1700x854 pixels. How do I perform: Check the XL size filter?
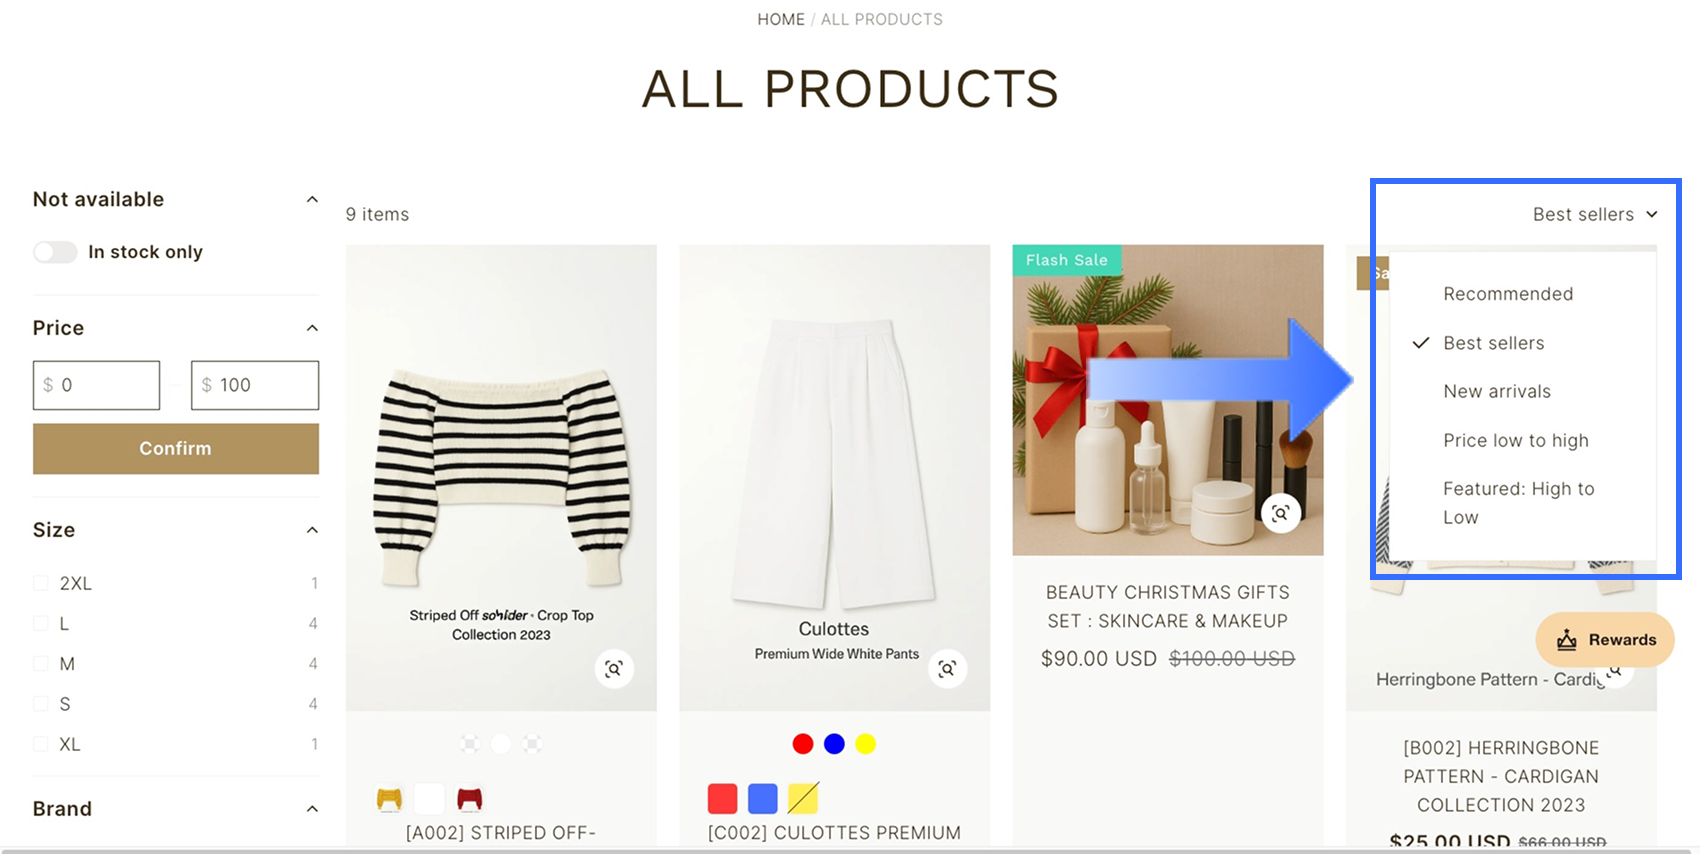coord(41,744)
